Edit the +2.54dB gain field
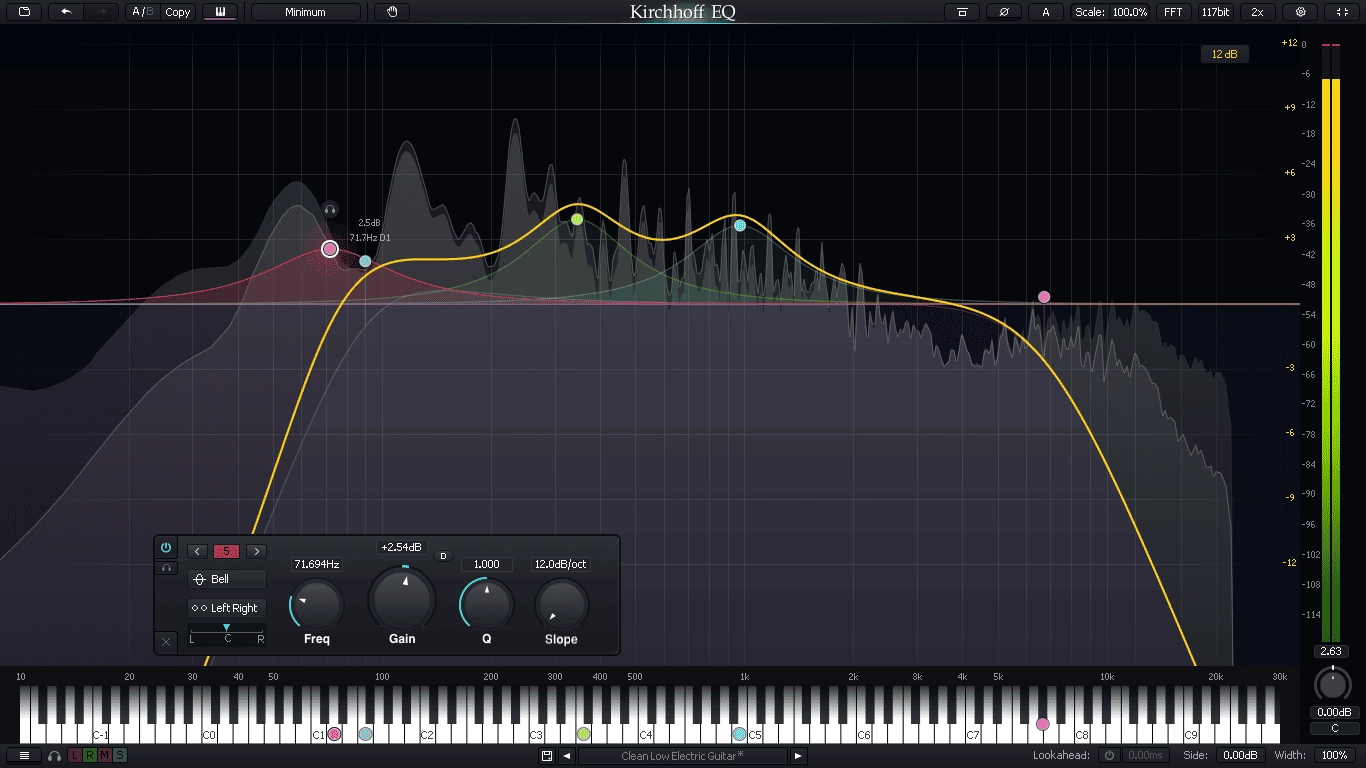1366x768 pixels. pos(402,548)
